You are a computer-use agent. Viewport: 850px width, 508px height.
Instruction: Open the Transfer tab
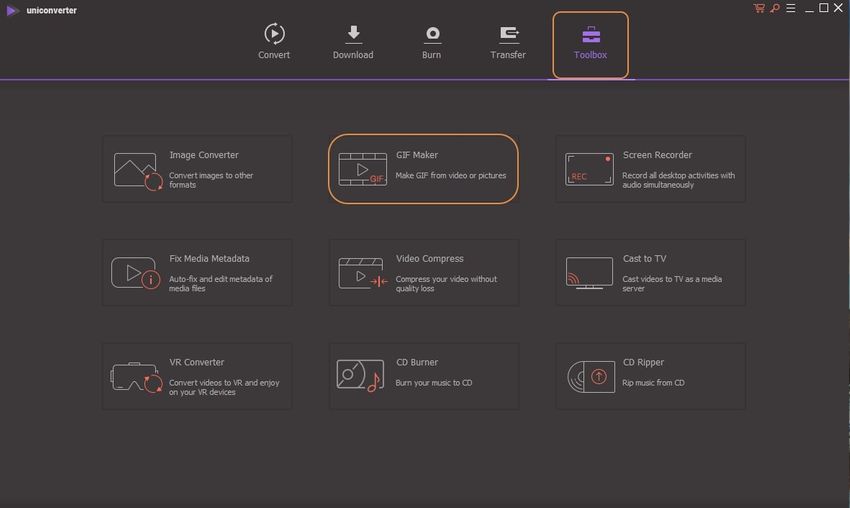click(508, 42)
